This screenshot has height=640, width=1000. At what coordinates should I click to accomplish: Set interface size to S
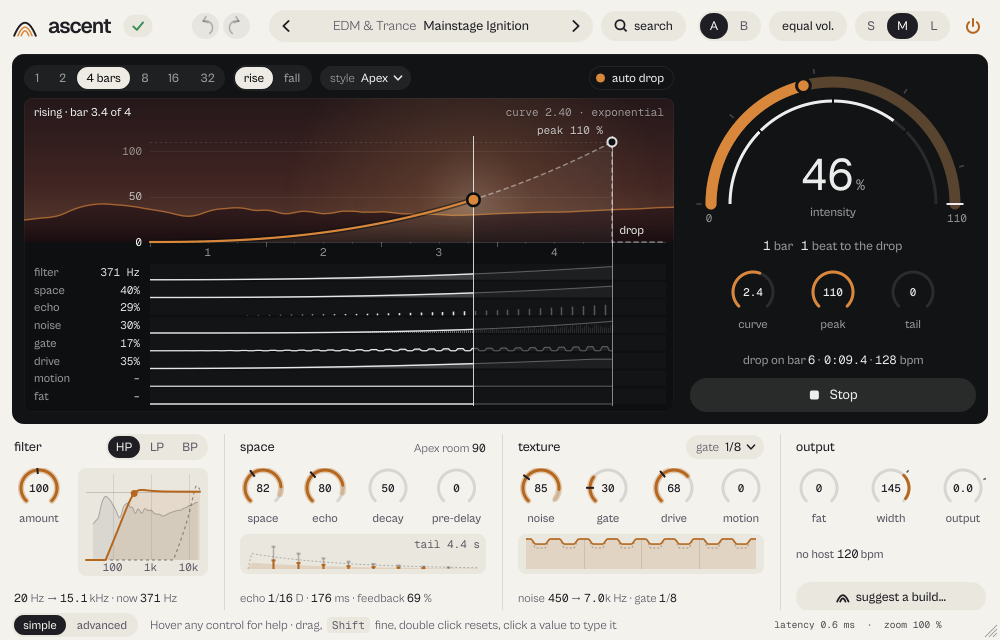tap(871, 26)
